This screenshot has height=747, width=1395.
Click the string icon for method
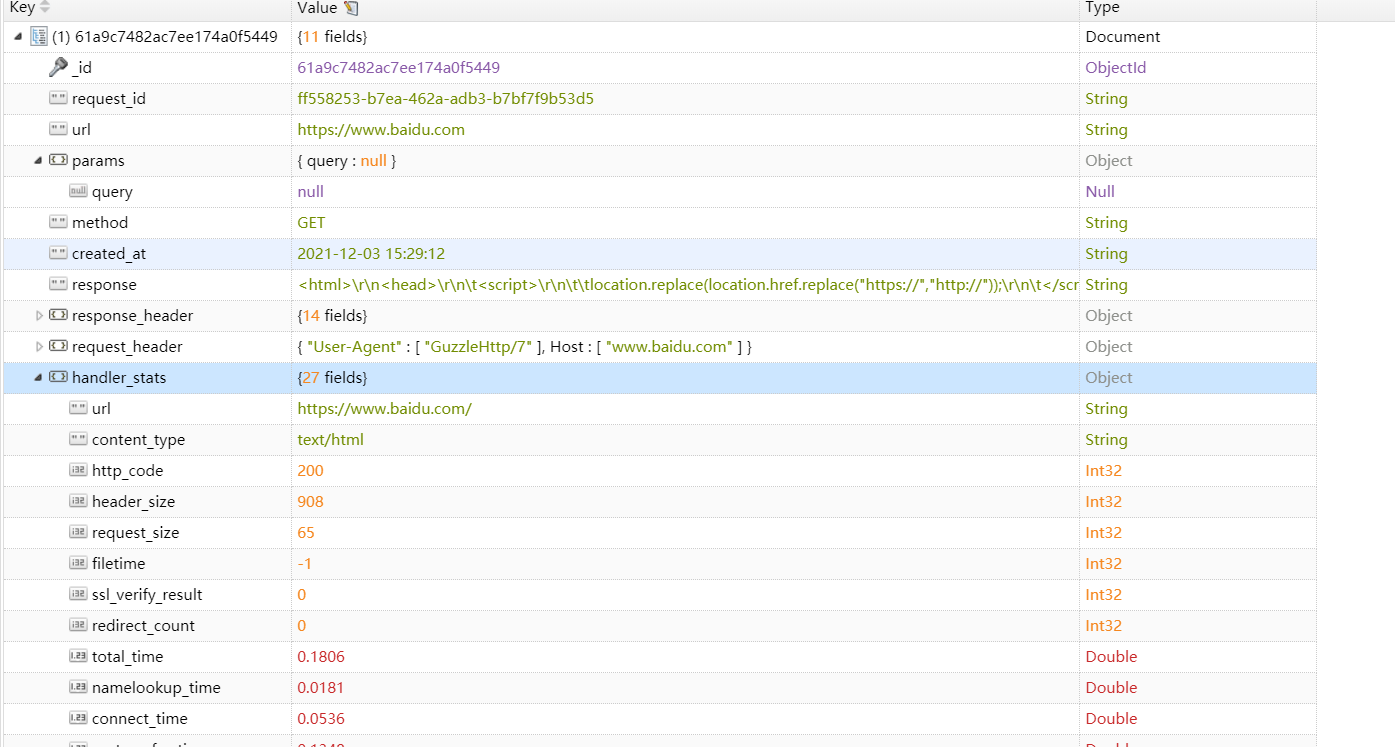pyautogui.click(x=59, y=223)
